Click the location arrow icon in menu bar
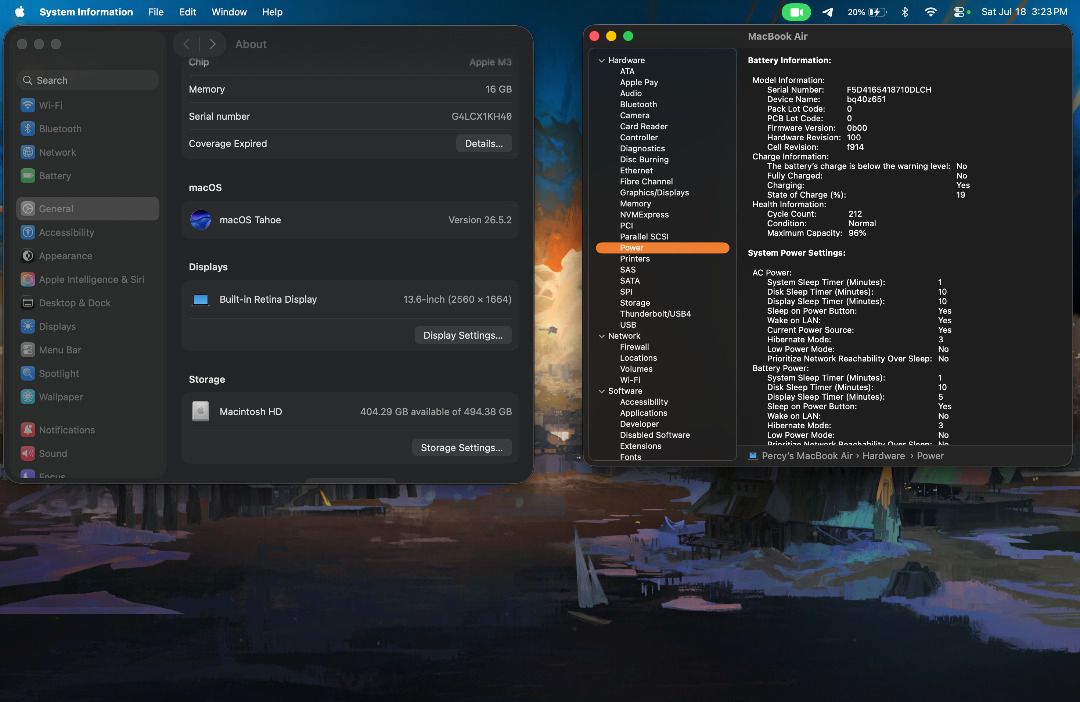Viewport: 1080px width, 702px height. (828, 12)
